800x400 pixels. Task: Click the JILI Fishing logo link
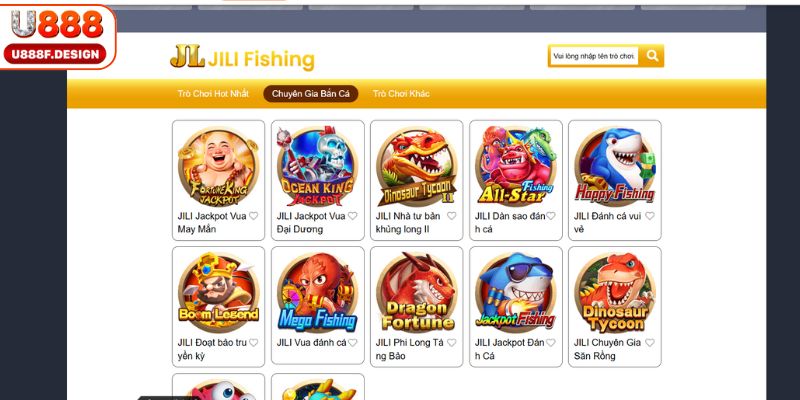click(242, 57)
